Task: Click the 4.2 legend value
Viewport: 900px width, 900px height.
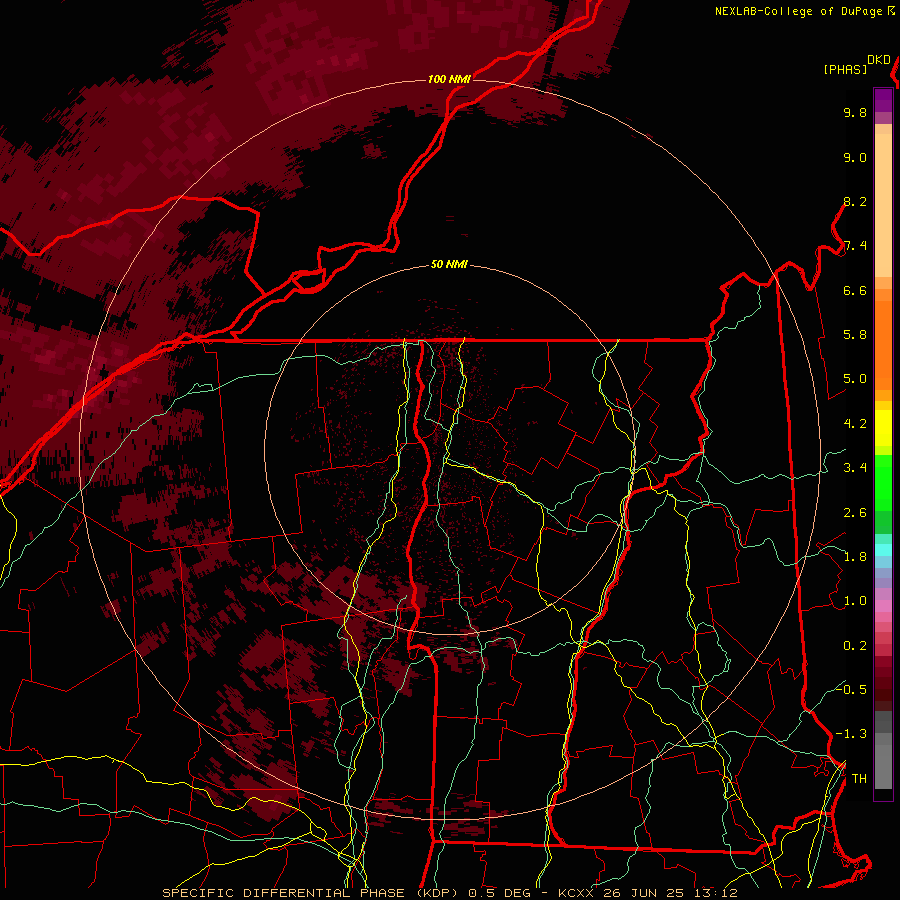Action: click(x=855, y=424)
